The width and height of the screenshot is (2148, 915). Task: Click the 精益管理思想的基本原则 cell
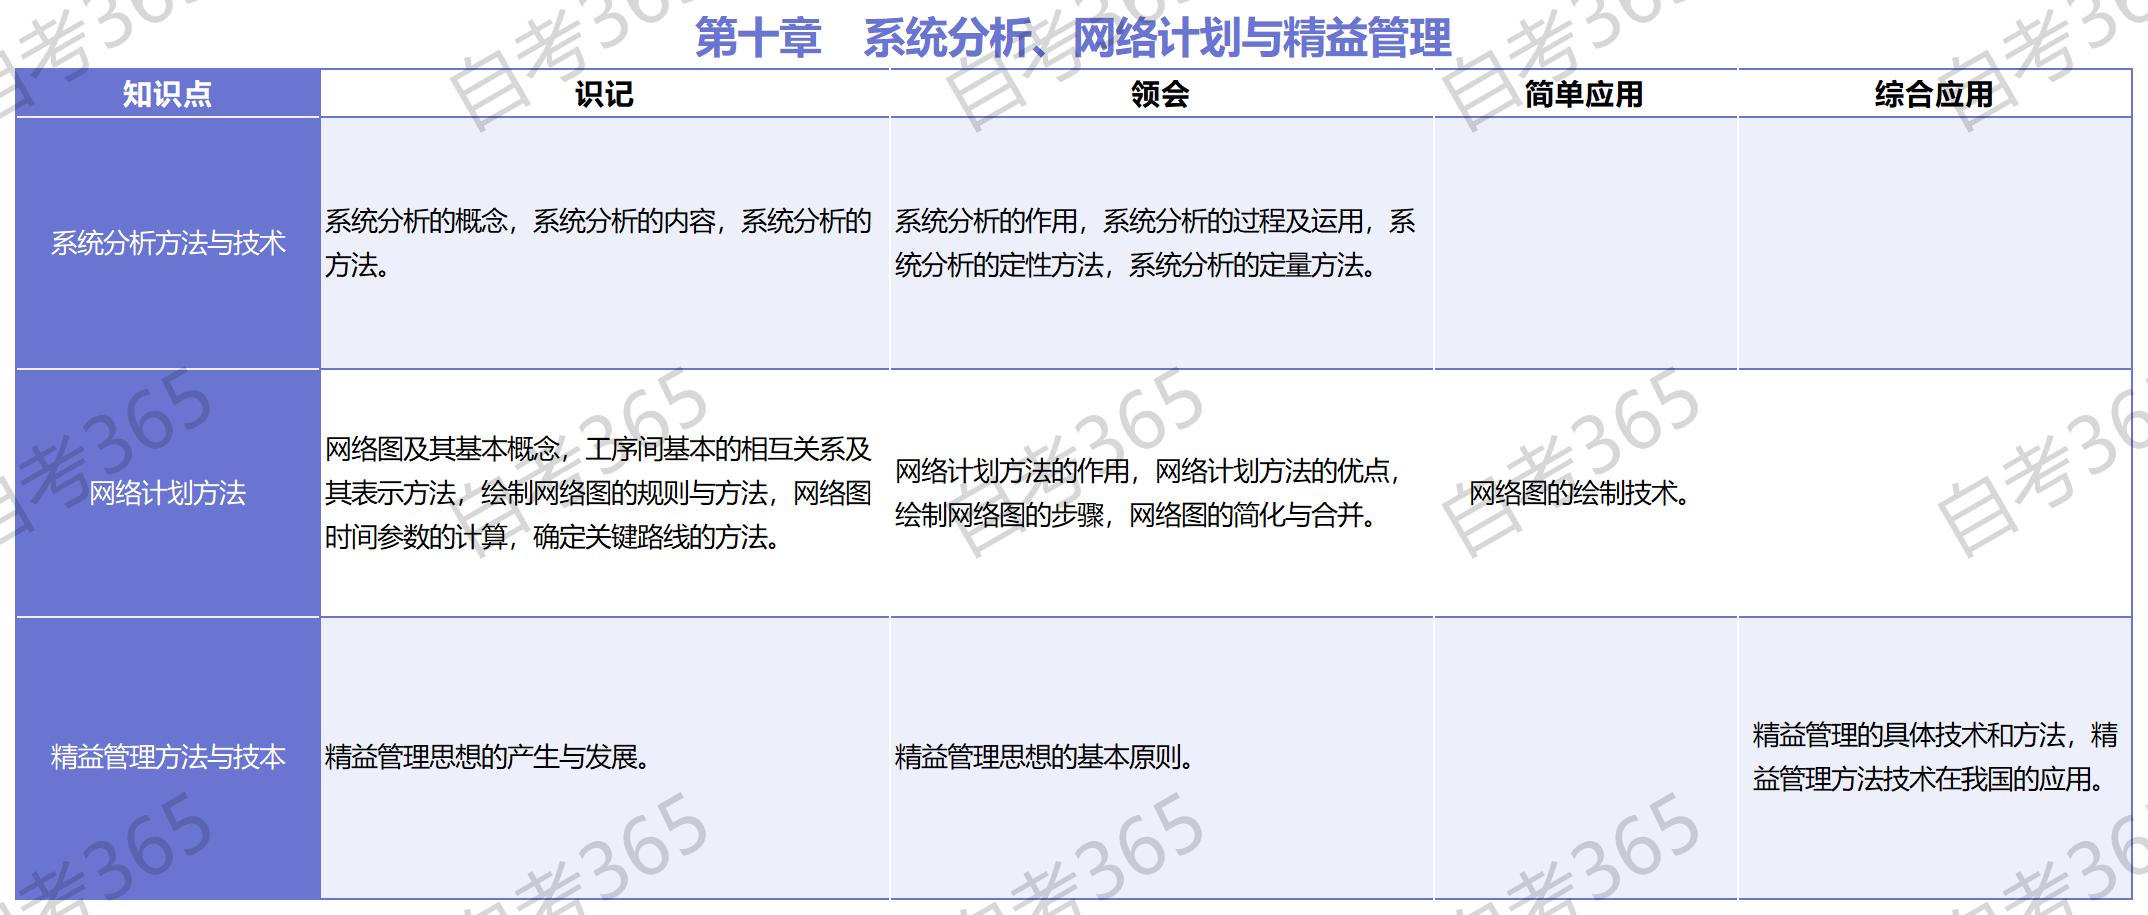coord(1045,757)
